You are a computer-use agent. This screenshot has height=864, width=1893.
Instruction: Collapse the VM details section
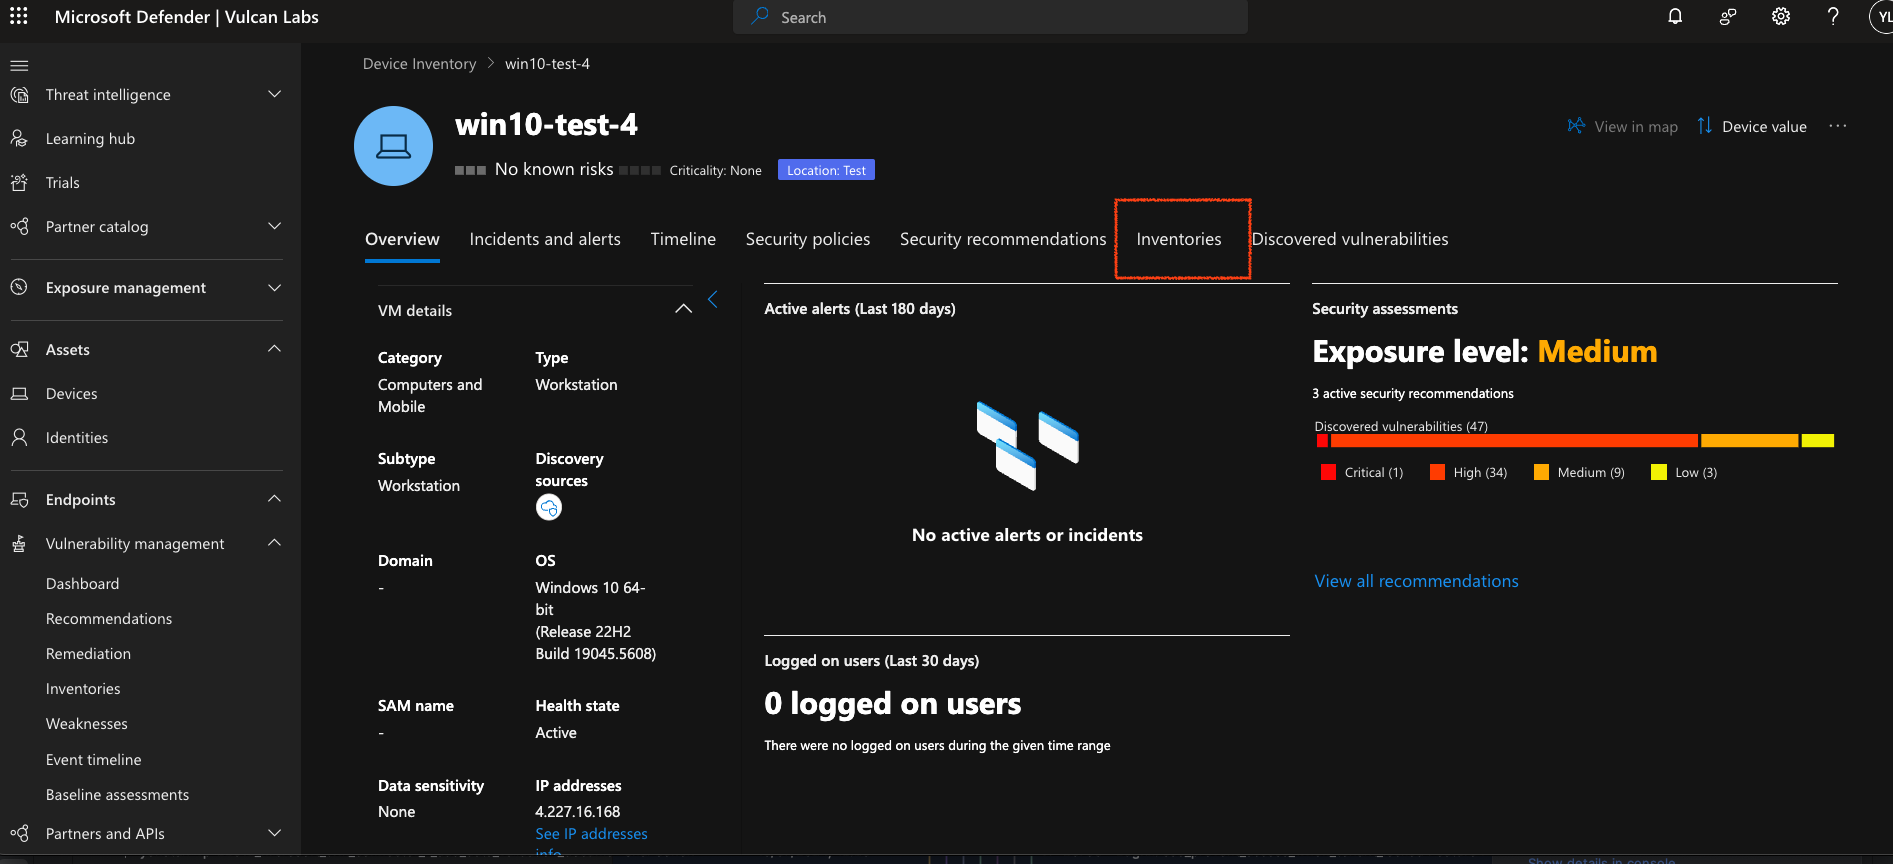[x=683, y=309]
